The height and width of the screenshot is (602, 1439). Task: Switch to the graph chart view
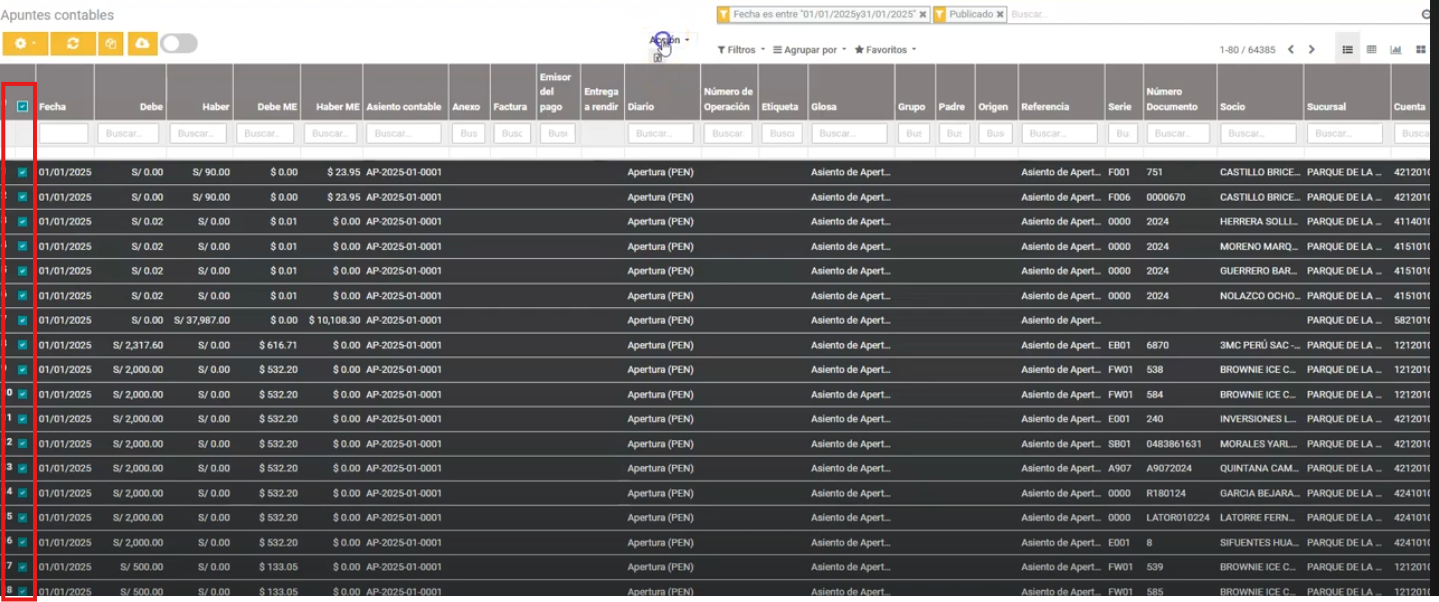pos(1396,50)
